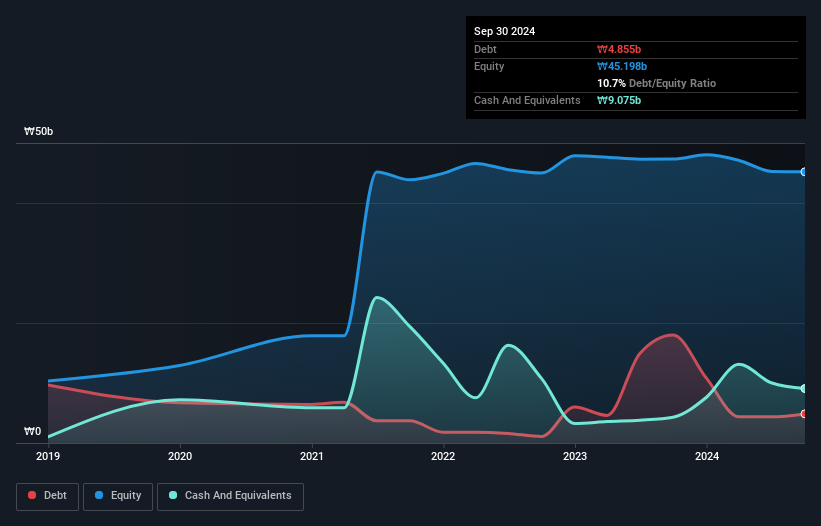The height and width of the screenshot is (526, 821).
Task: Toggle the Debt legend button
Action: pos(48,496)
